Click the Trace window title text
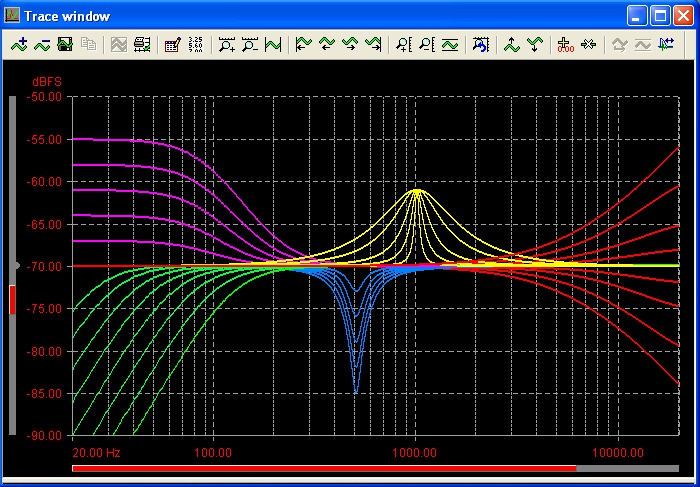 [x=67, y=17]
